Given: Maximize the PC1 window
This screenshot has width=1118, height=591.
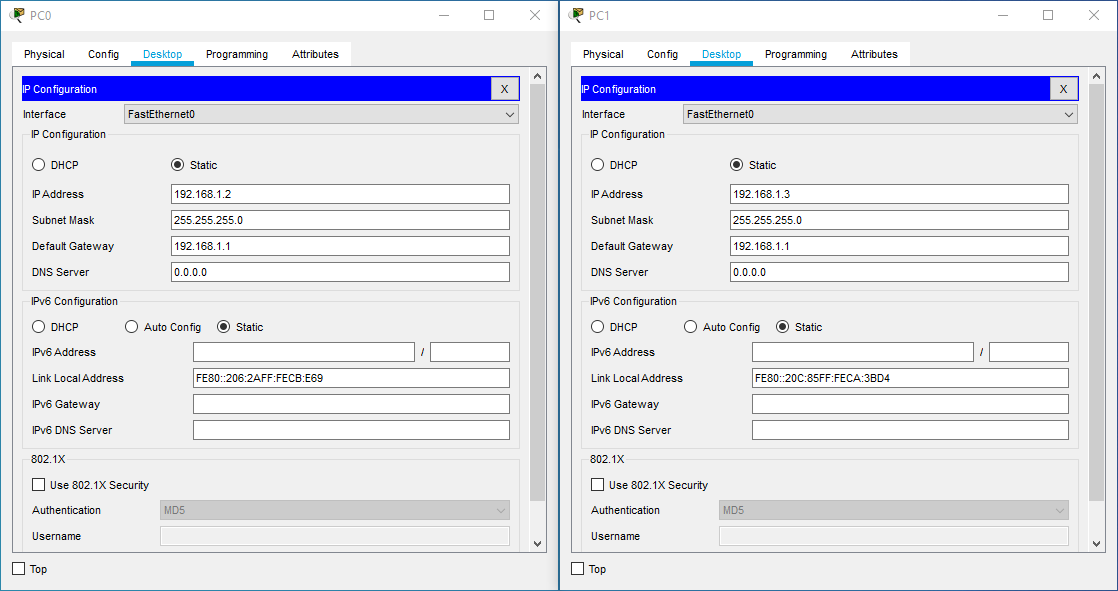Looking at the screenshot, I should coord(1048,15).
